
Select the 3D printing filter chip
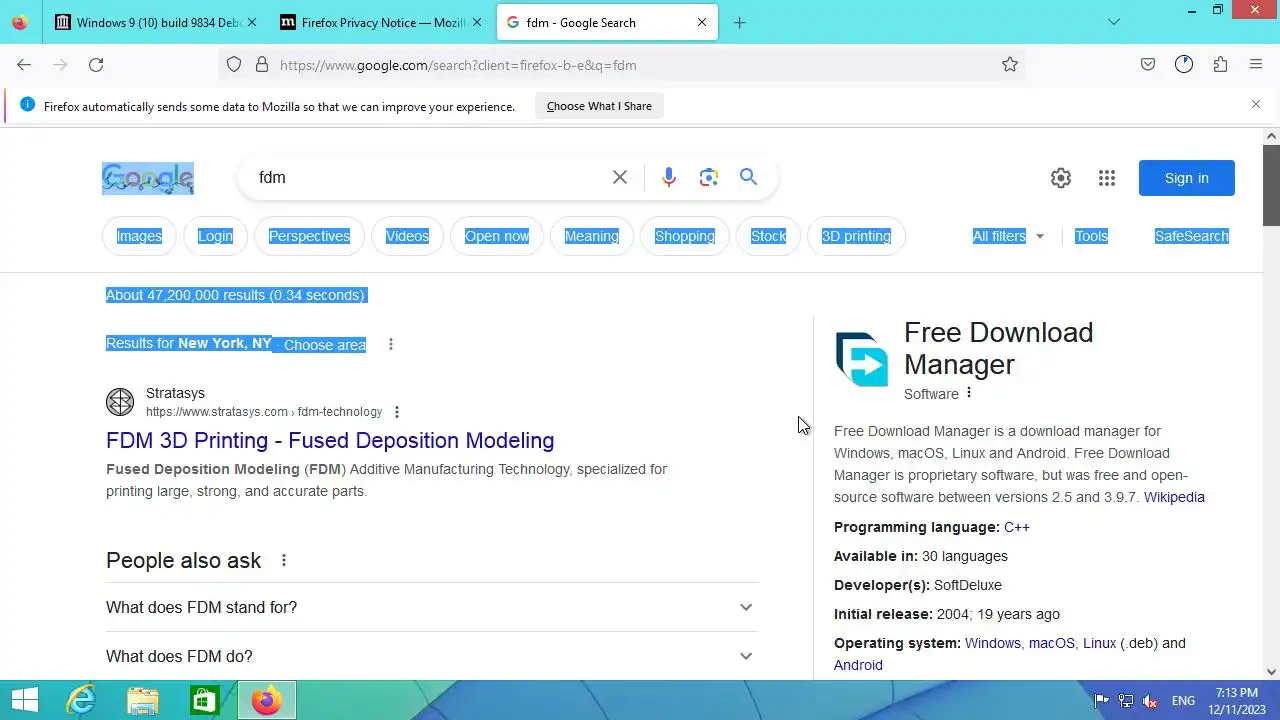coord(856,236)
